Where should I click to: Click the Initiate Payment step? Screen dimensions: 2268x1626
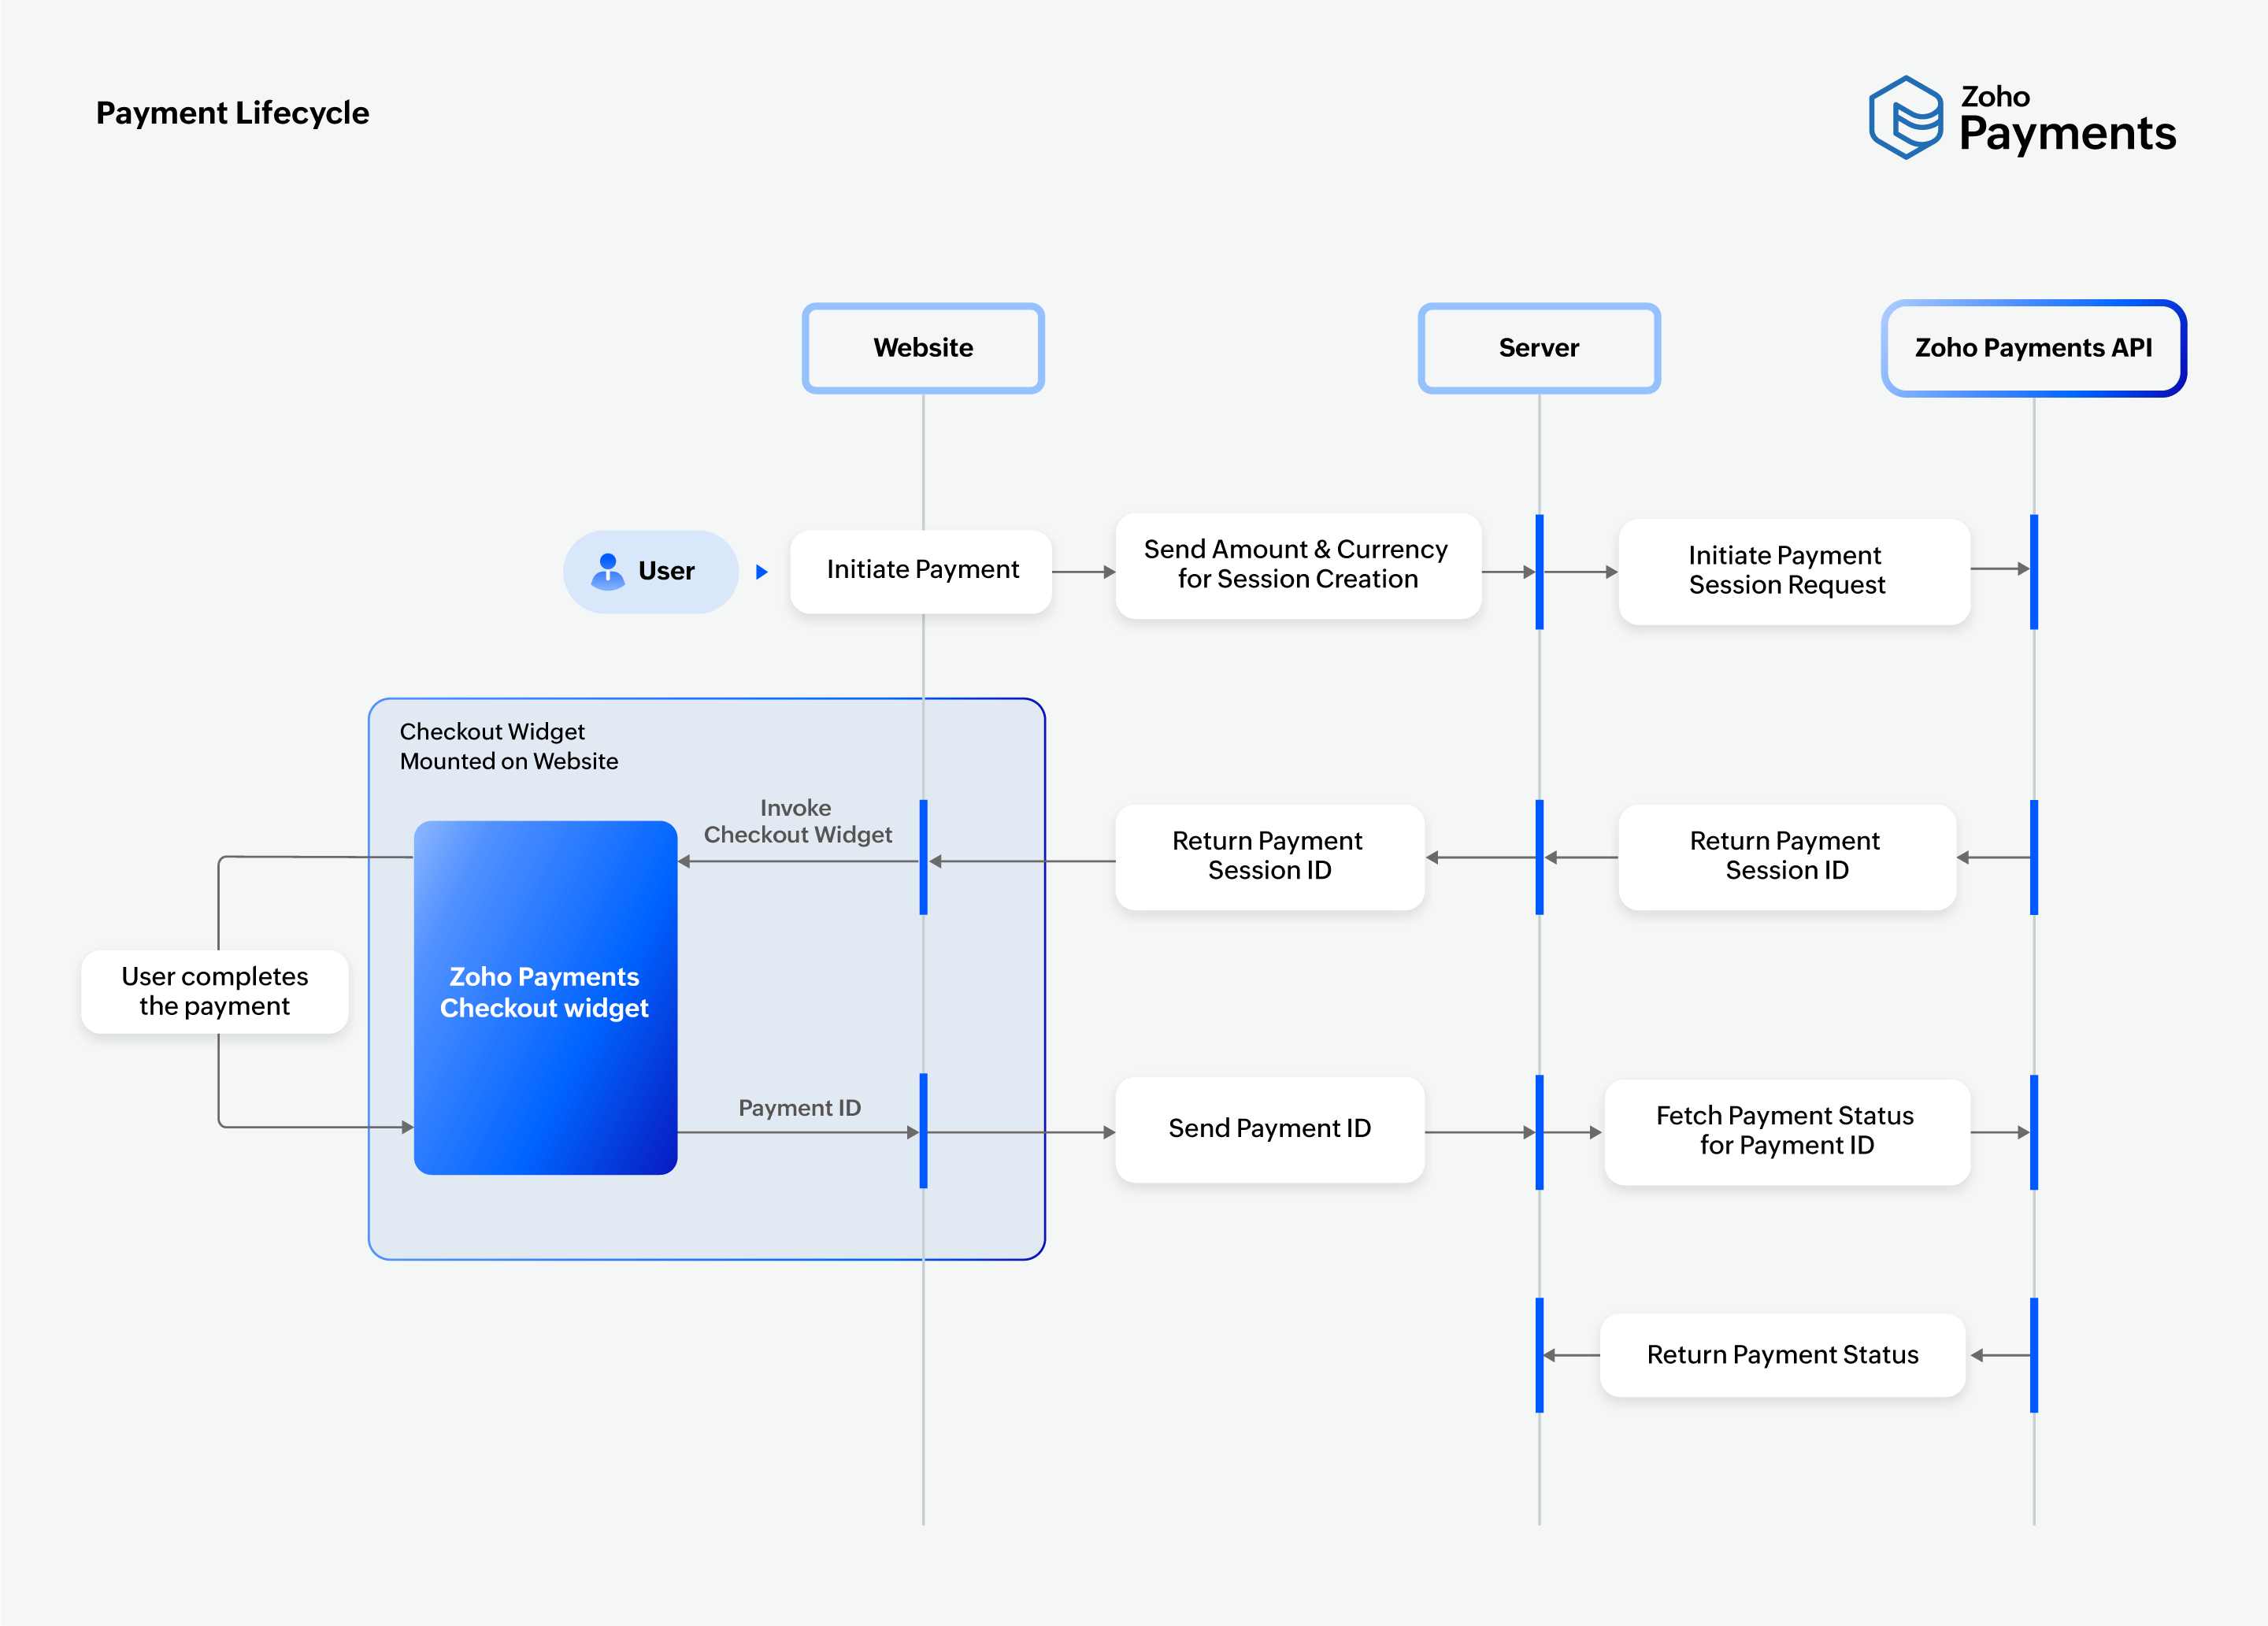point(921,570)
